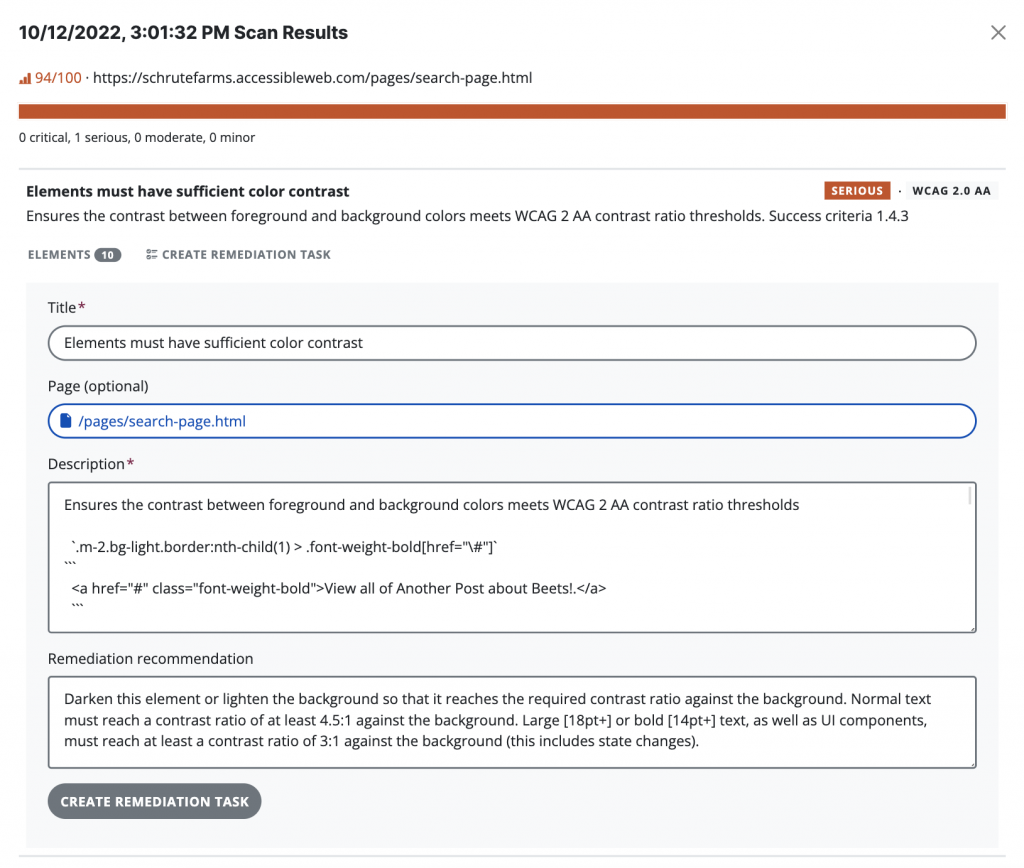Submit with the gray Create Remediation Task button
Viewport: 1024px width, 868px height.
(x=154, y=801)
